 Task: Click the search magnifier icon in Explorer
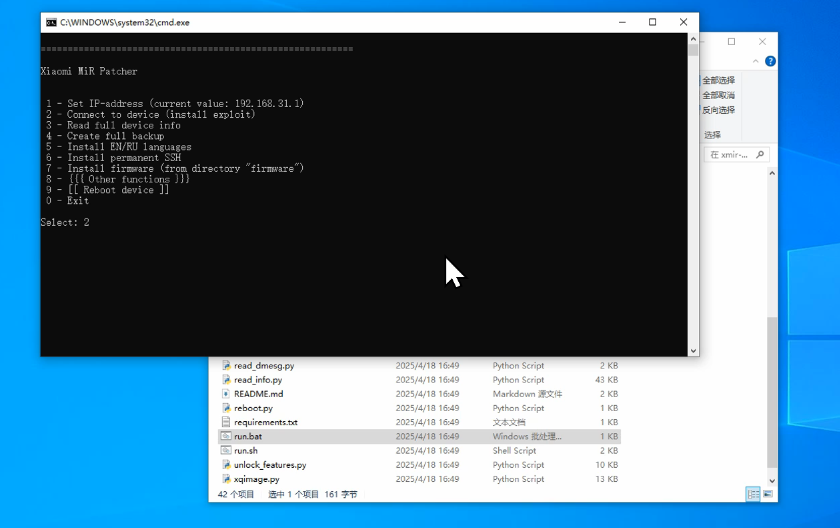(760, 155)
